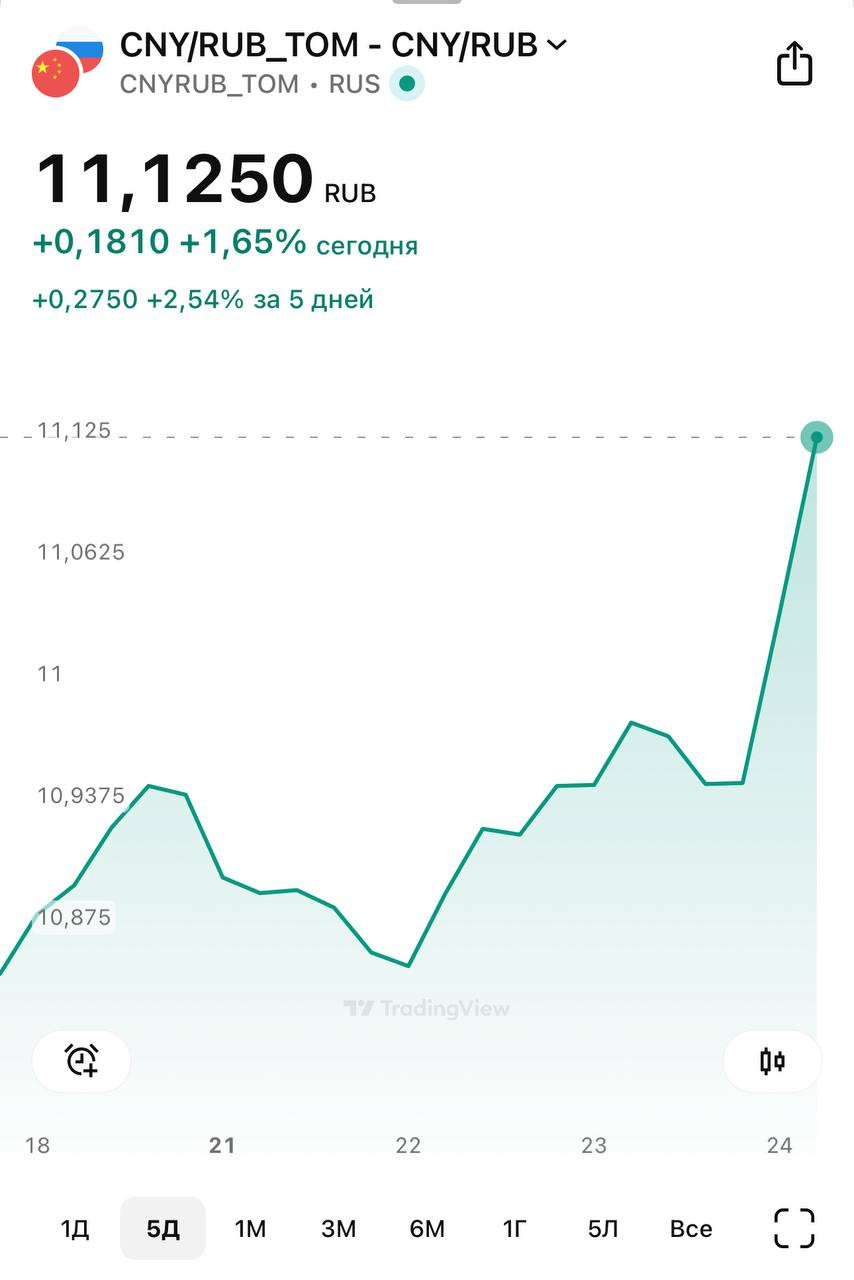This screenshot has width=854, height=1280.
Task: Select the 5Д time range
Action: coord(163,1228)
